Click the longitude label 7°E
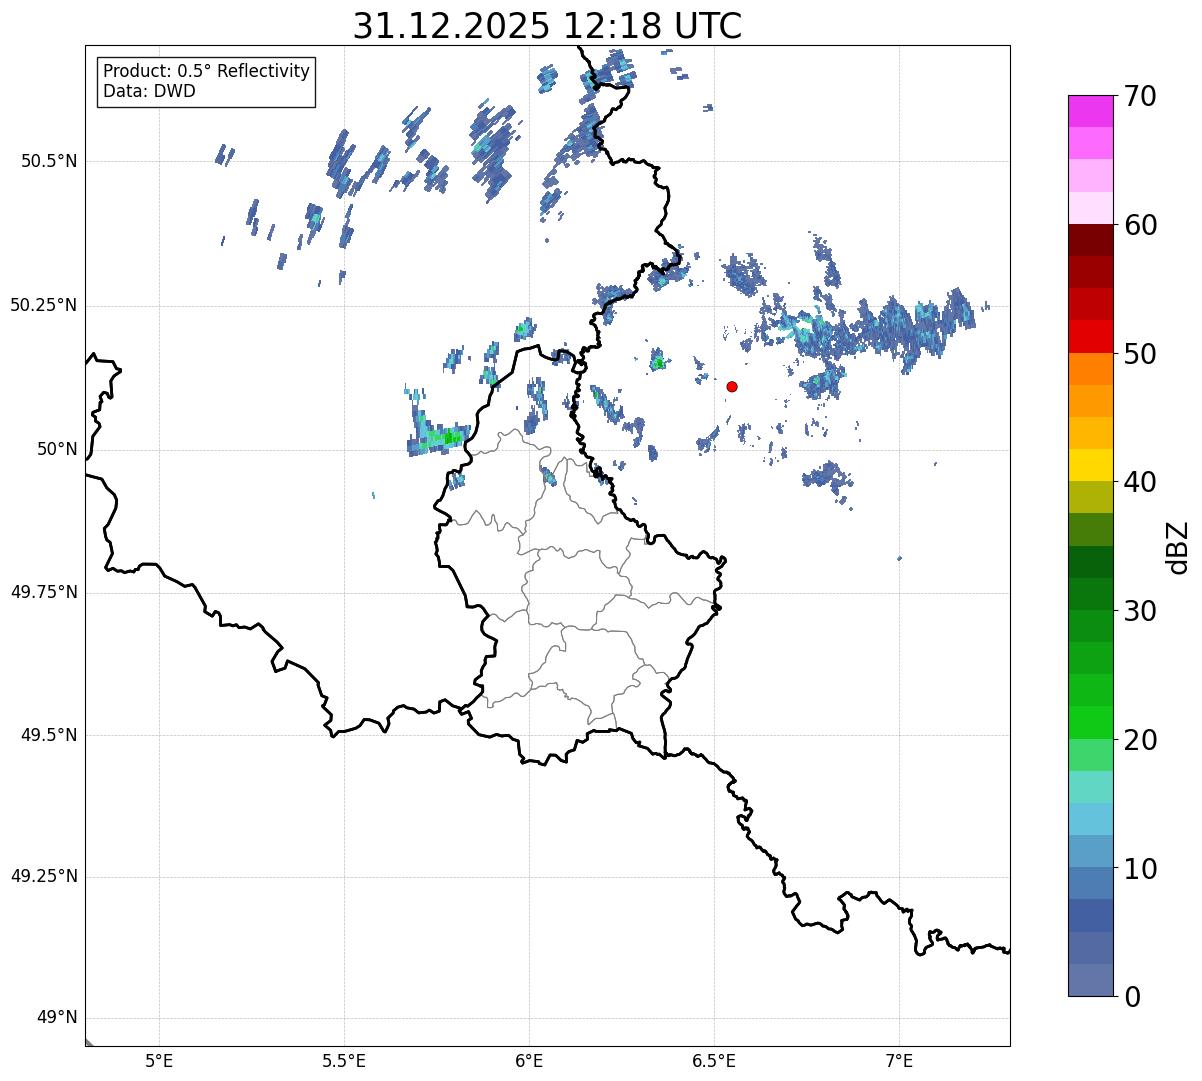 (899, 1060)
